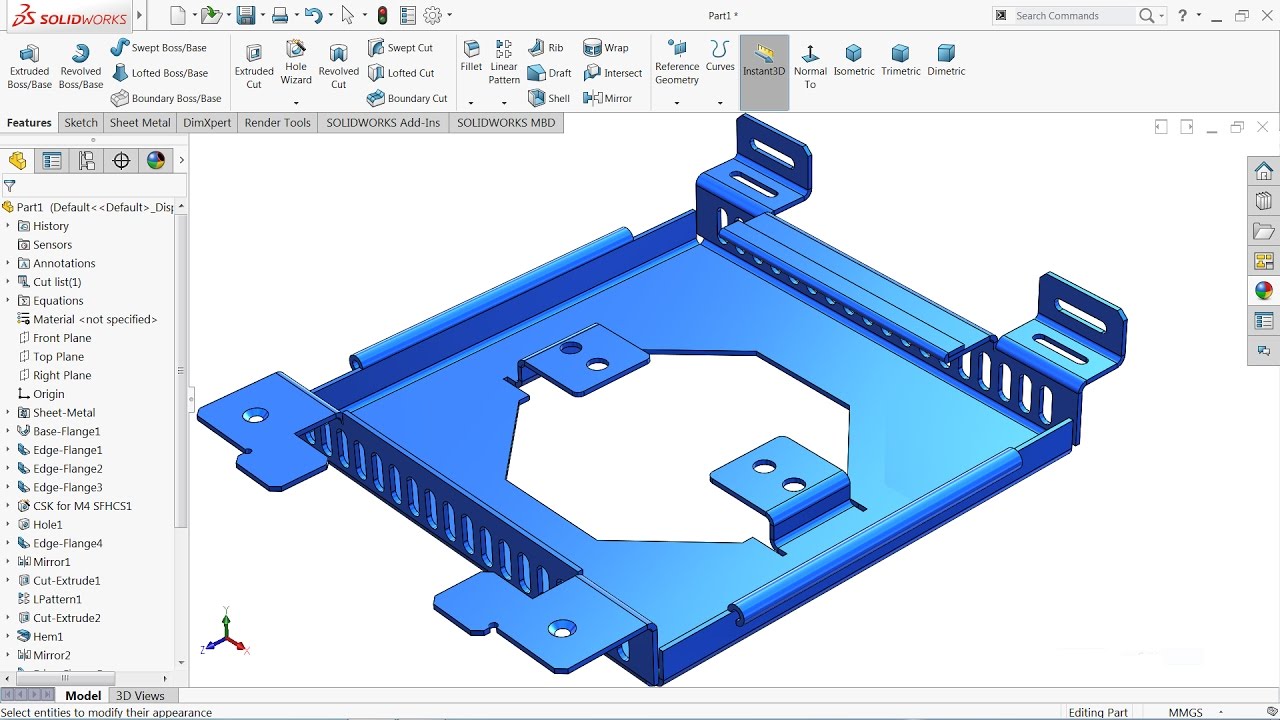The width and height of the screenshot is (1280, 720).
Task: Select the Swept Cut tool
Action: 404,47
